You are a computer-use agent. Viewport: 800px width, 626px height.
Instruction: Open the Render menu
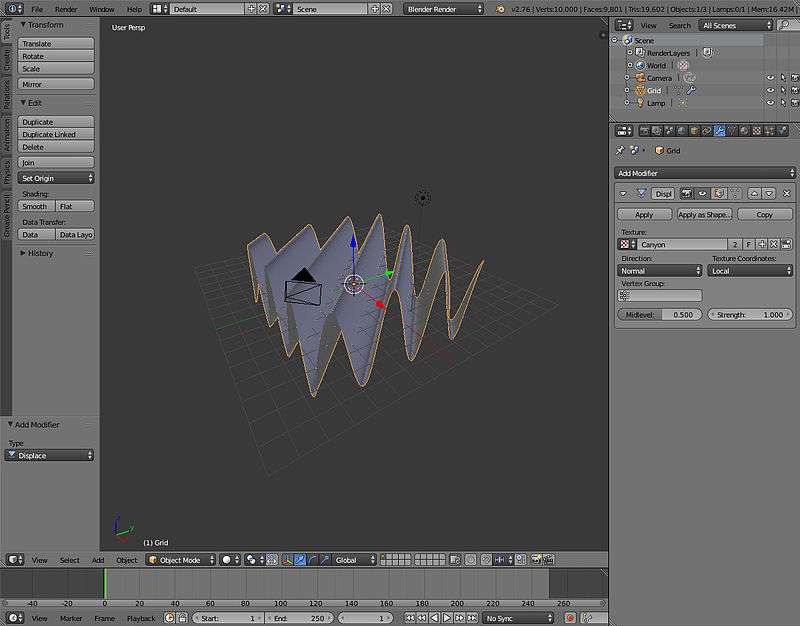(x=66, y=8)
